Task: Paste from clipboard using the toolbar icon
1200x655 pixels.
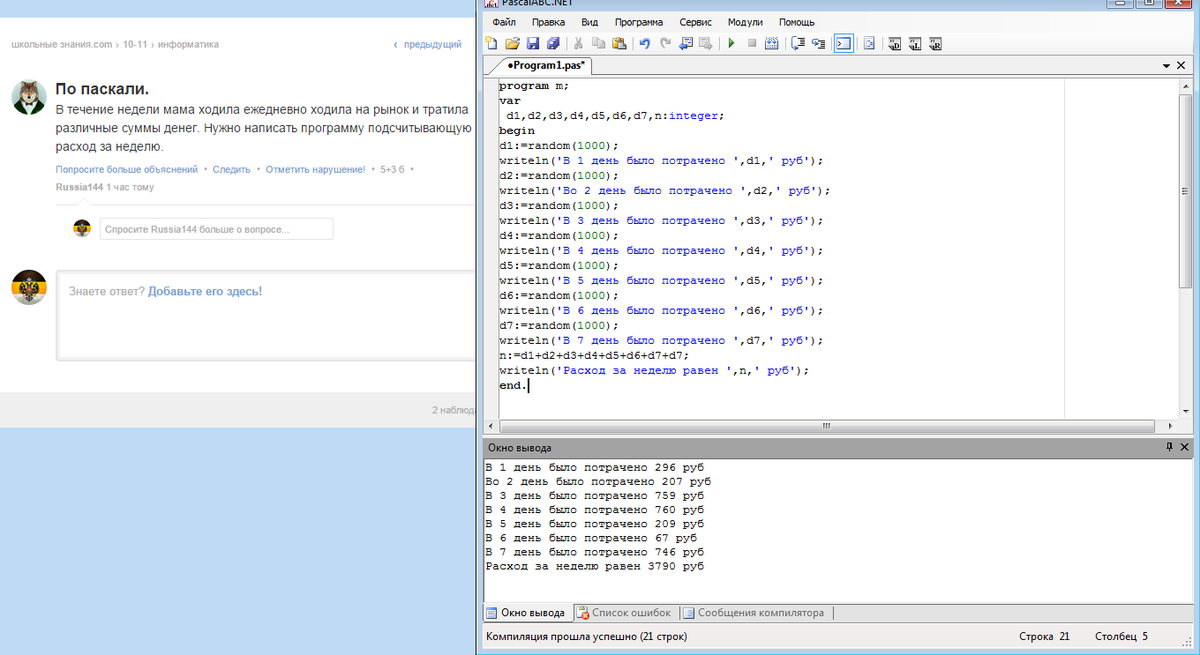Action: pyautogui.click(x=619, y=43)
